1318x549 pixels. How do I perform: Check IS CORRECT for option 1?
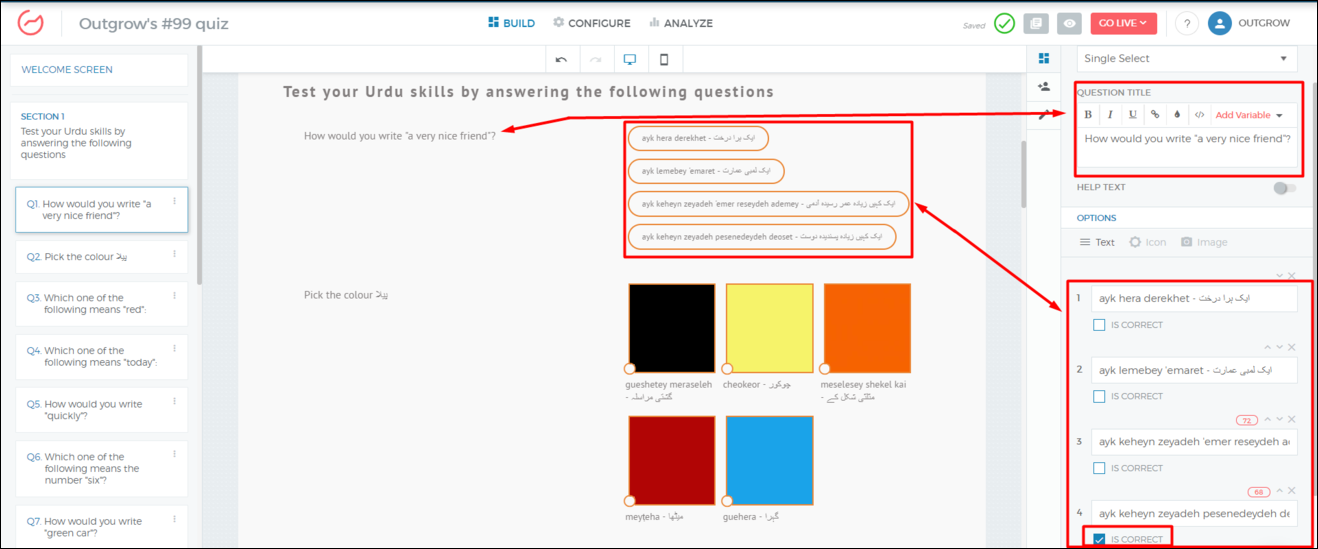point(1099,325)
